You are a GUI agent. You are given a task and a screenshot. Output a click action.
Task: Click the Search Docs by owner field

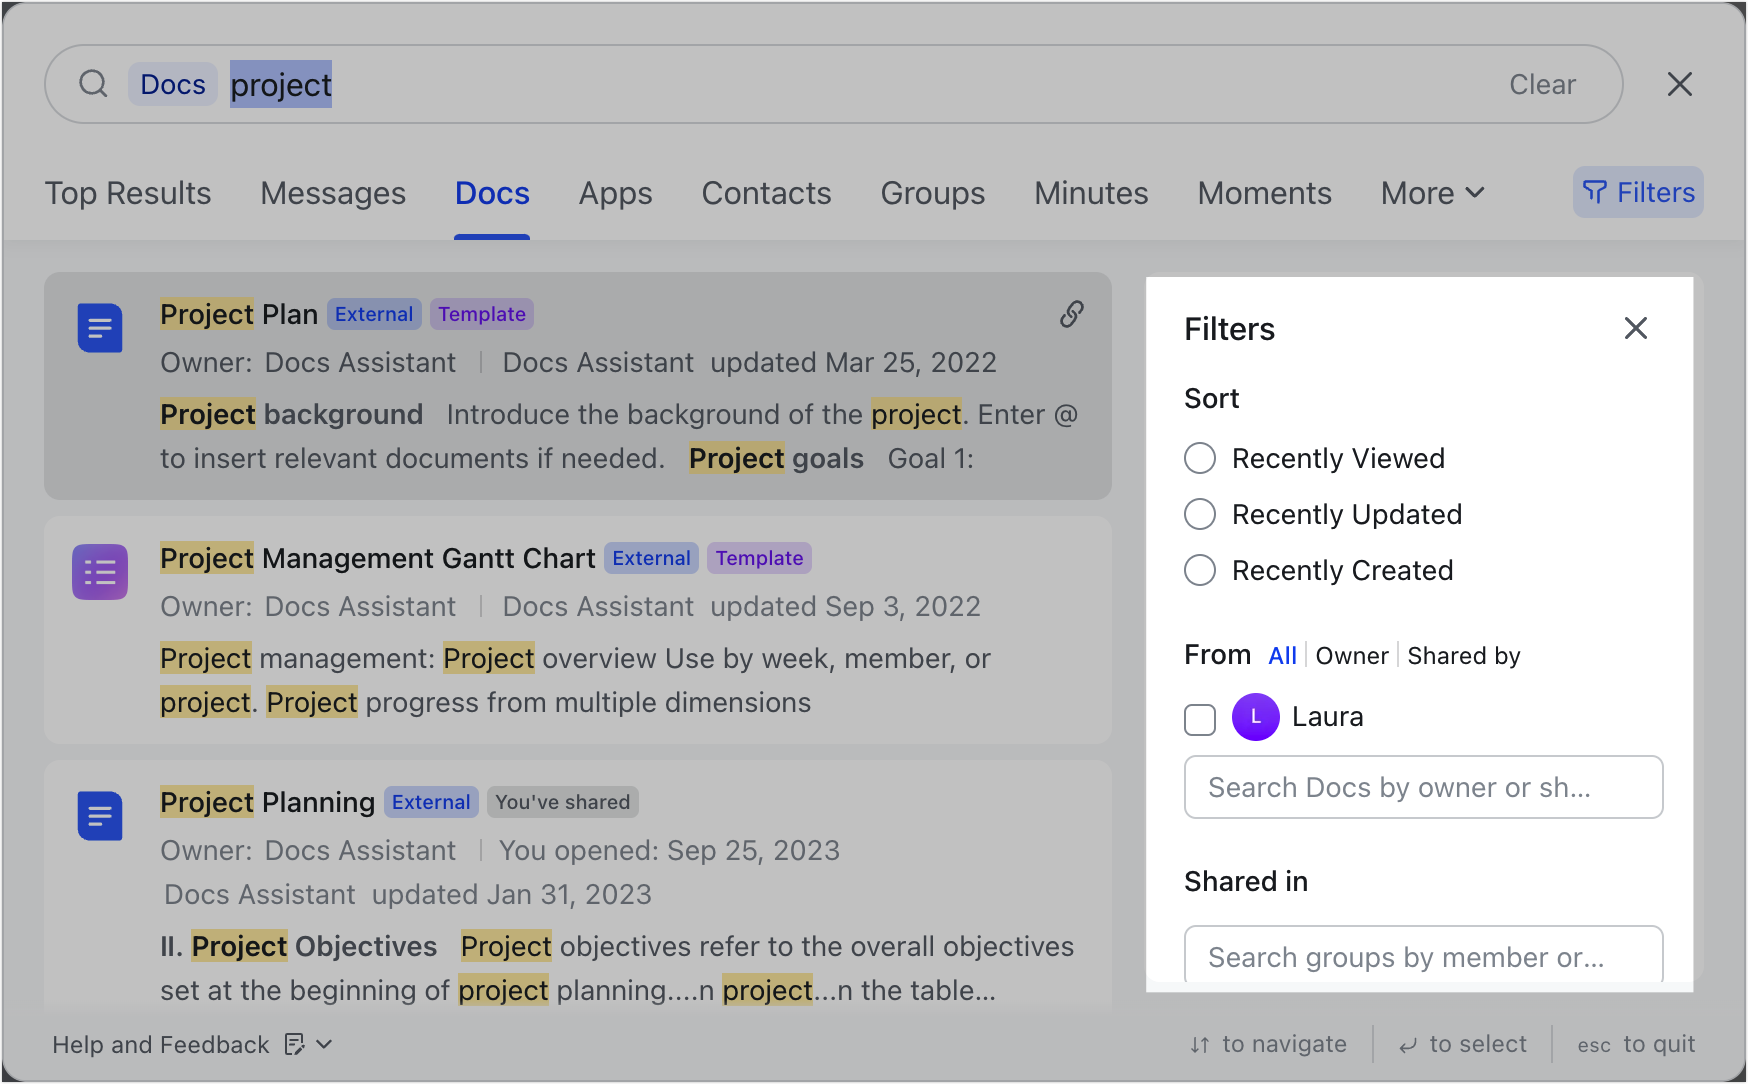pos(1422,787)
